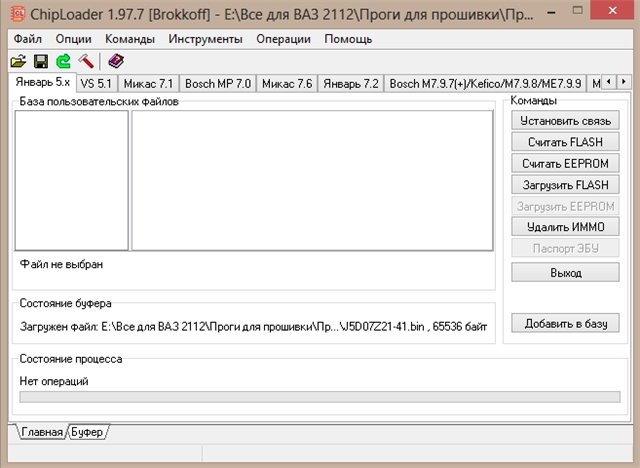Open the Операции menu
The width and height of the screenshot is (640, 468).
click(x=283, y=39)
